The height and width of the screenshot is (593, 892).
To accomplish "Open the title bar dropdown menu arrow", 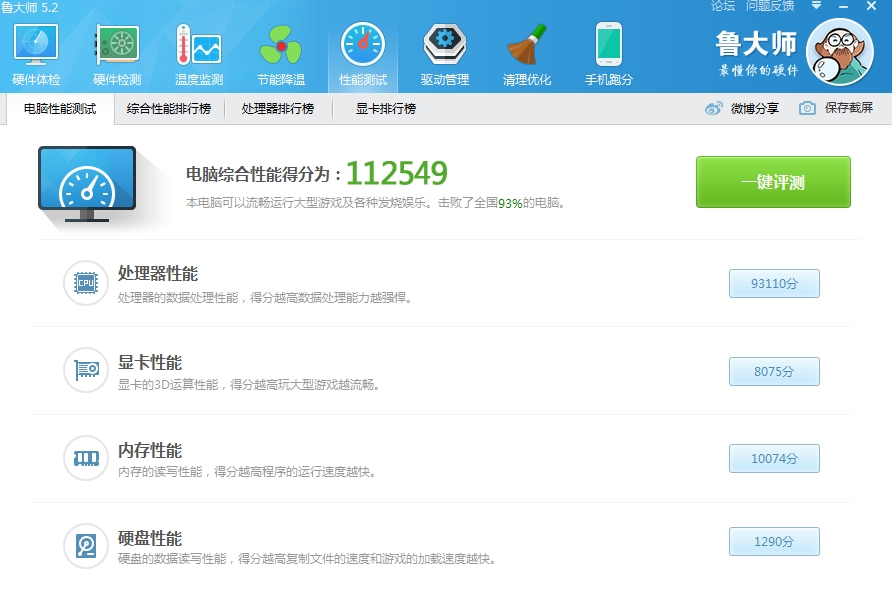I will coord(816,6).
